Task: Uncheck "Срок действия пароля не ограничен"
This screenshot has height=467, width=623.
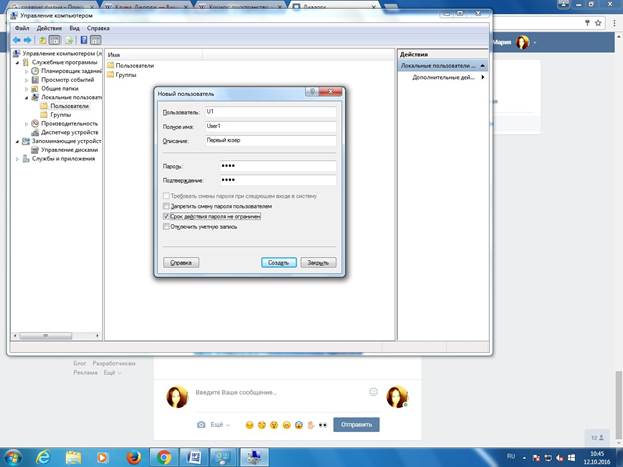Action: tap(166, 216)
